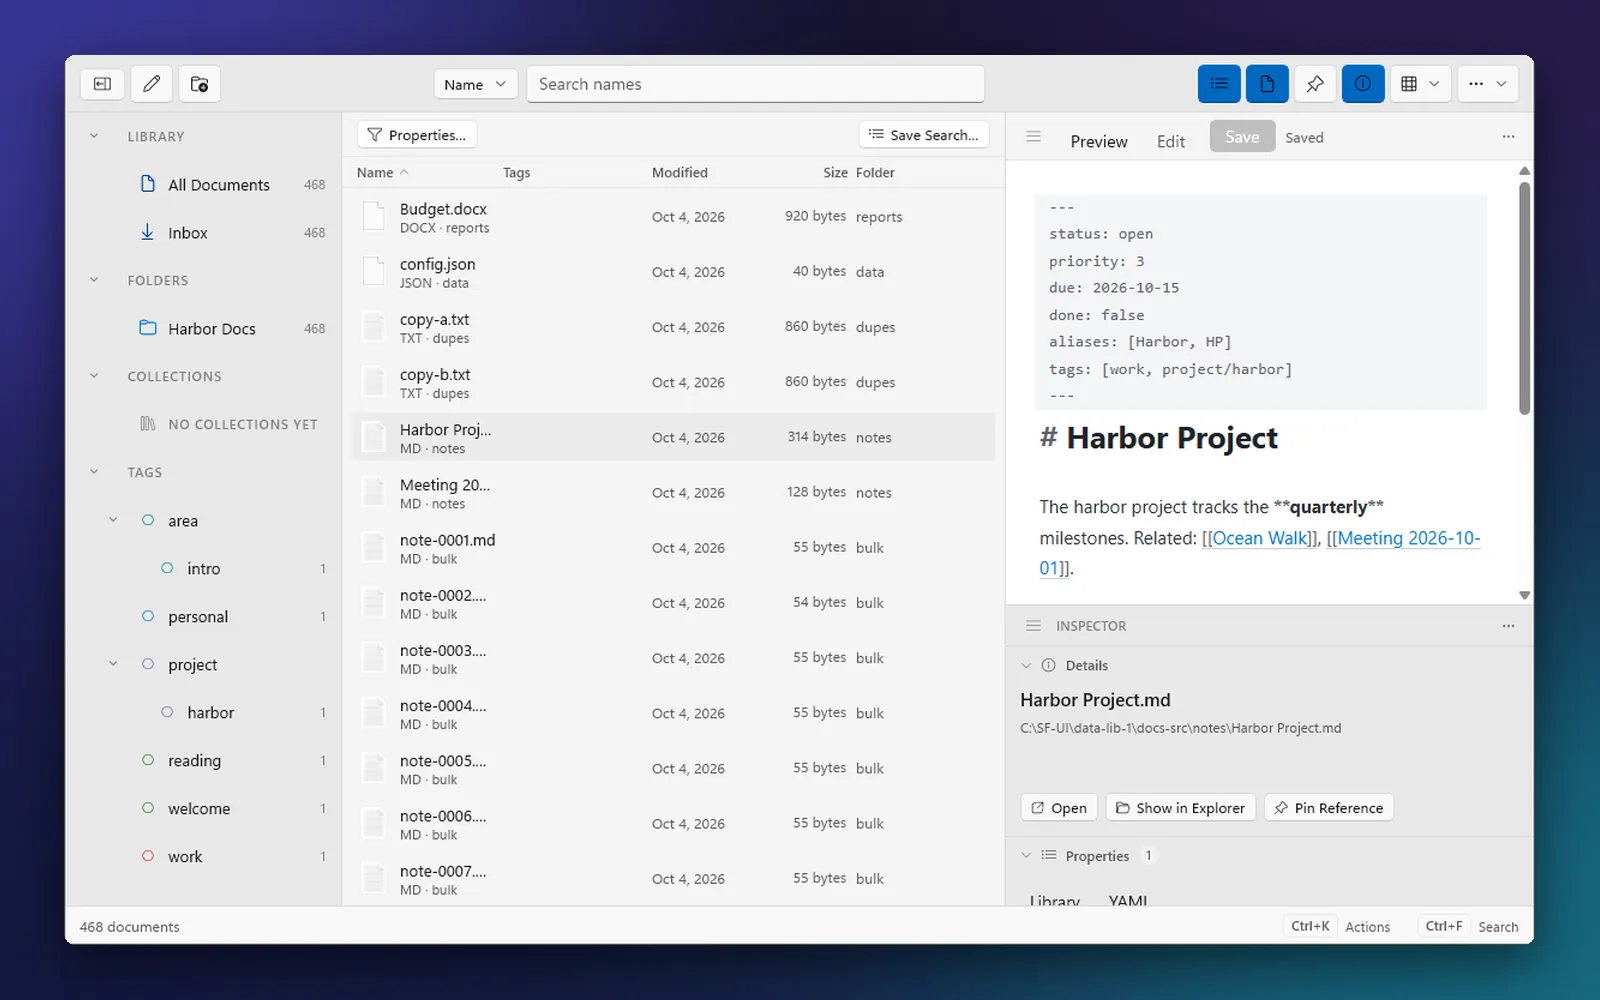Select the Inbox download icon
Viewport: 1600px width, 1000px height.
[148, 232]
